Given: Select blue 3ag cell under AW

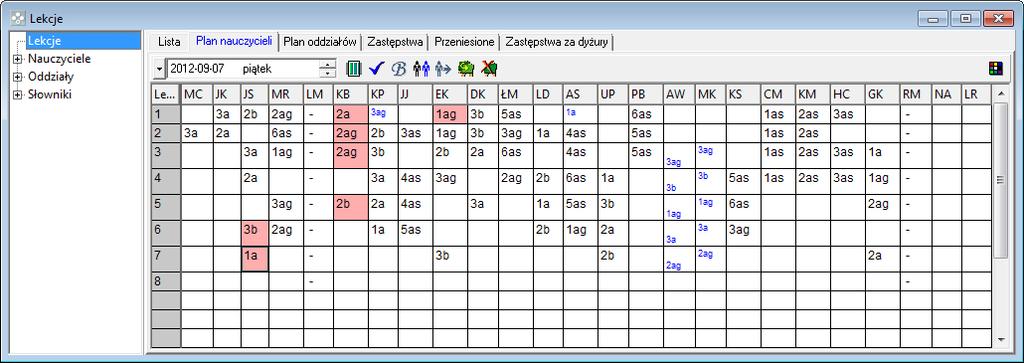Looking at the screenshot, I should (679, 155).
